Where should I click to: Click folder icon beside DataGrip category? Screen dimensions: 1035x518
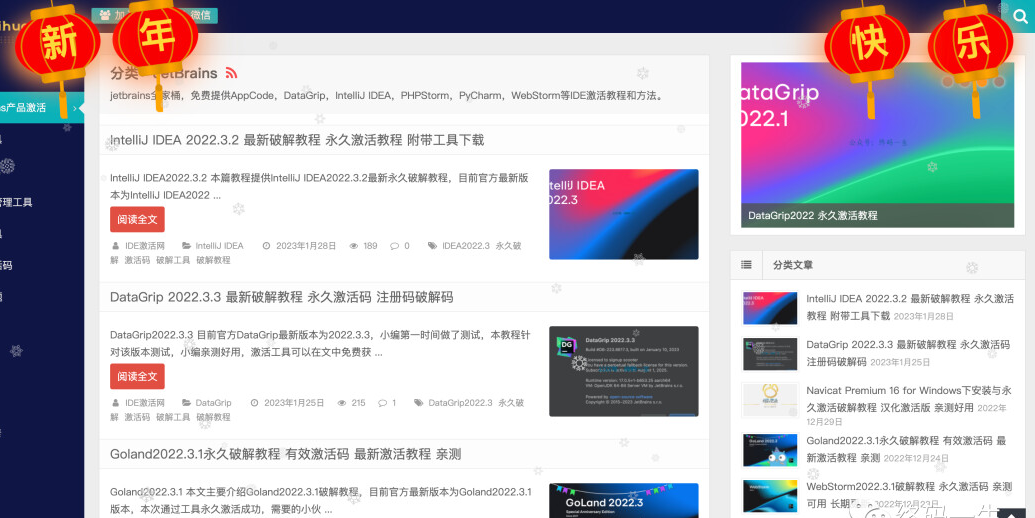(187, 403)
